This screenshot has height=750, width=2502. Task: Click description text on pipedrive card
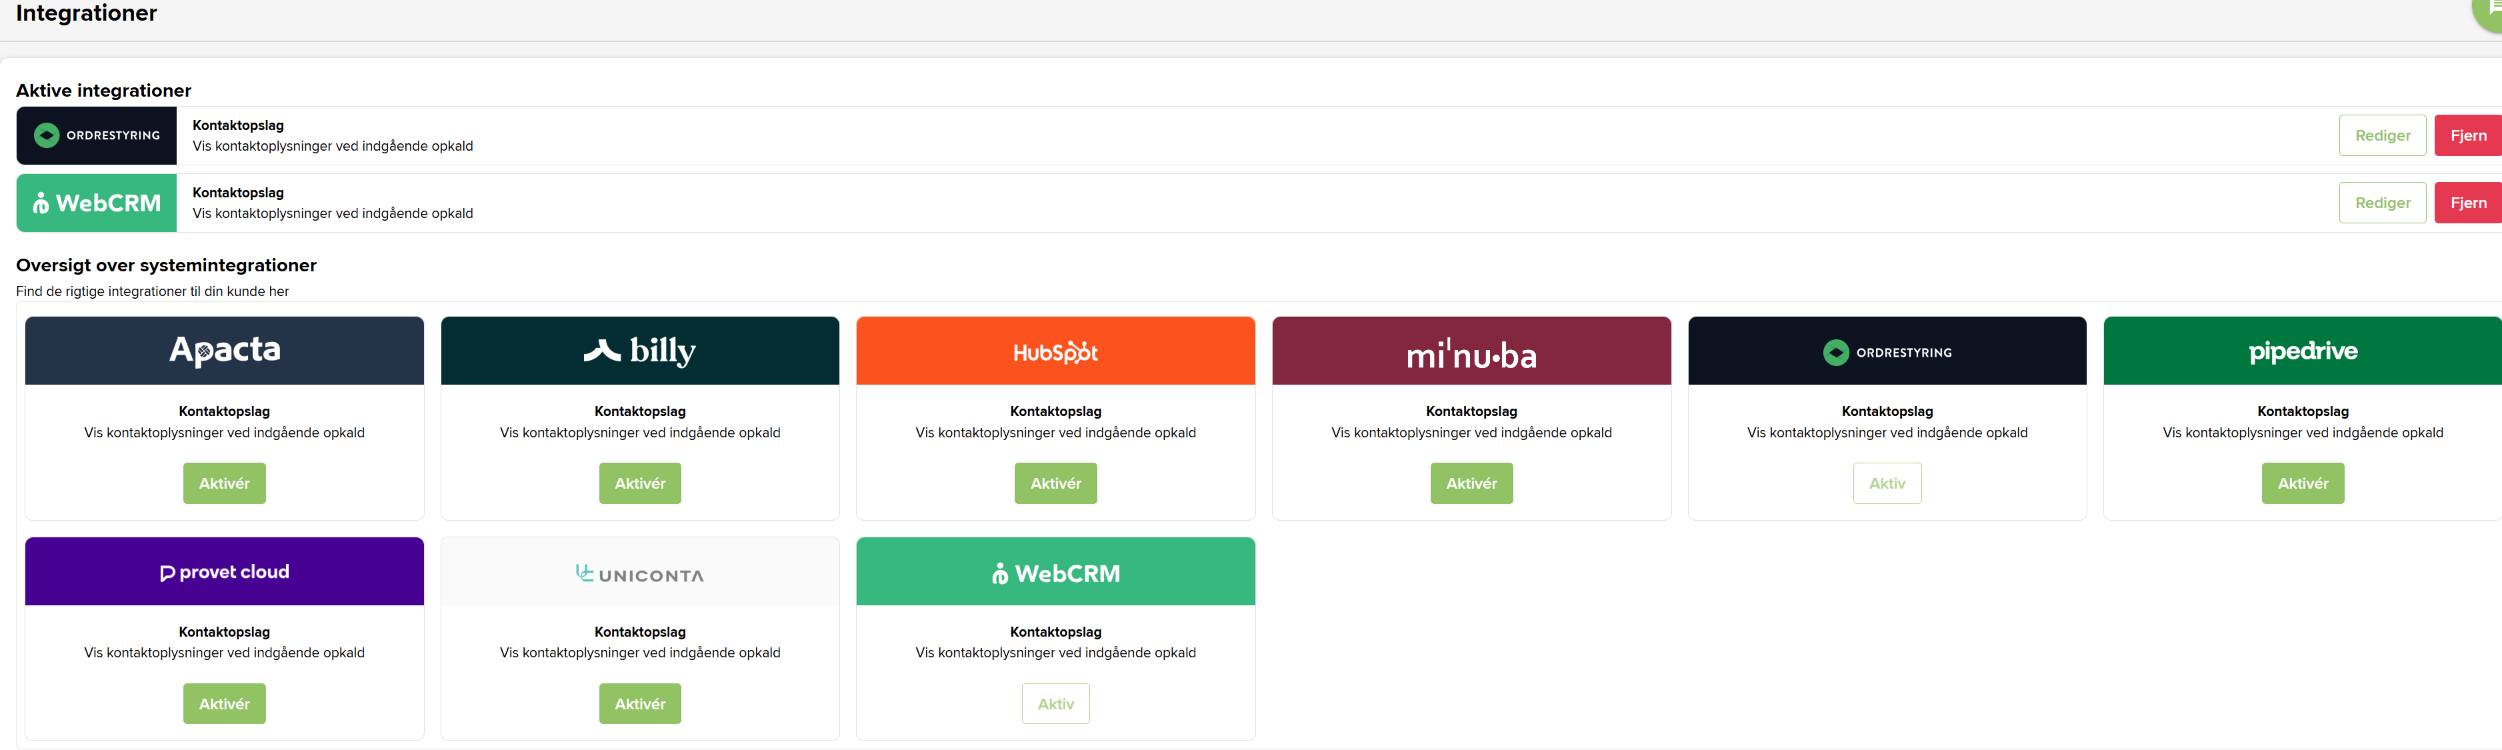click(2303, 433)
